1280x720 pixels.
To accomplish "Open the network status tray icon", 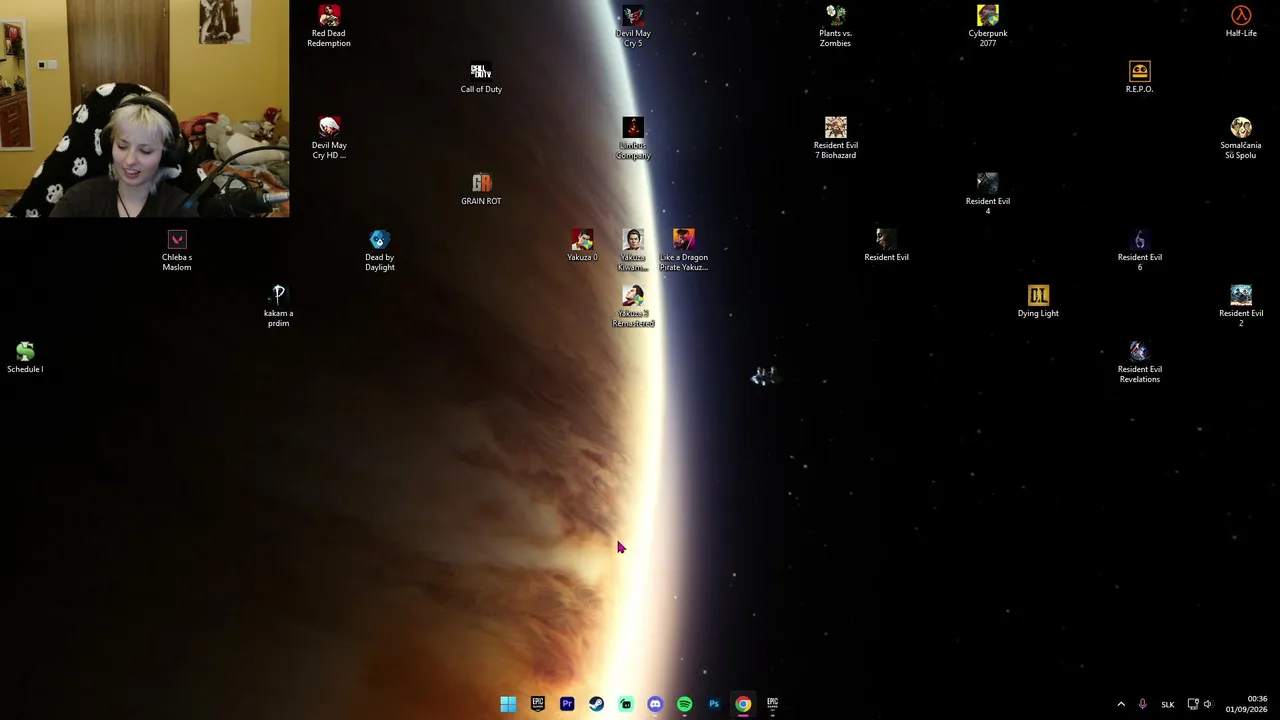I will click(1193, 704).
